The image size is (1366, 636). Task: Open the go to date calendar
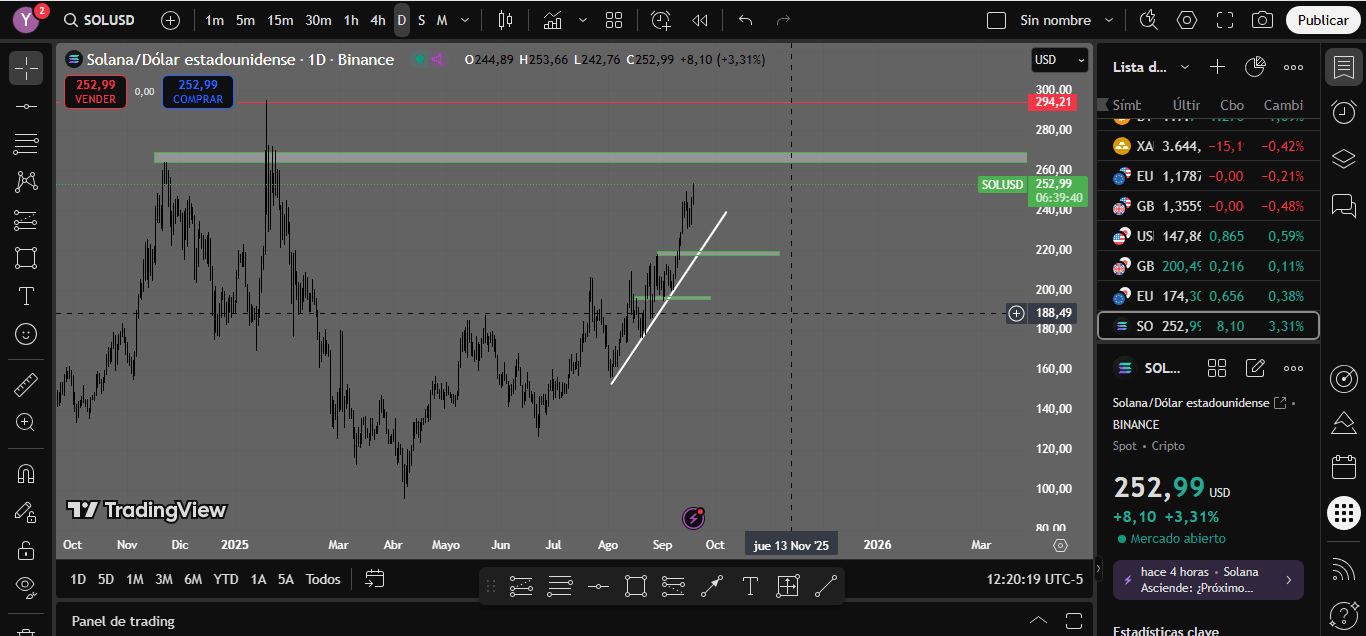375,578
